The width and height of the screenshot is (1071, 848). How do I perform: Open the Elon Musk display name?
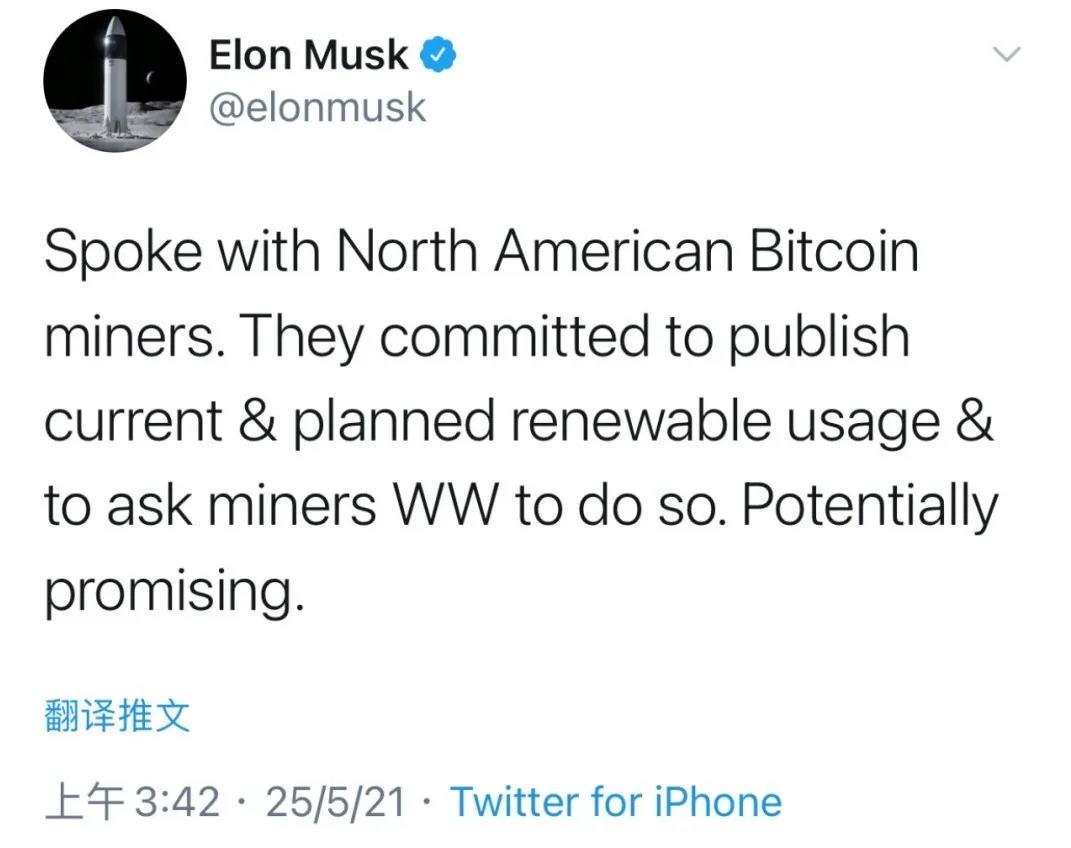(308, 55)
